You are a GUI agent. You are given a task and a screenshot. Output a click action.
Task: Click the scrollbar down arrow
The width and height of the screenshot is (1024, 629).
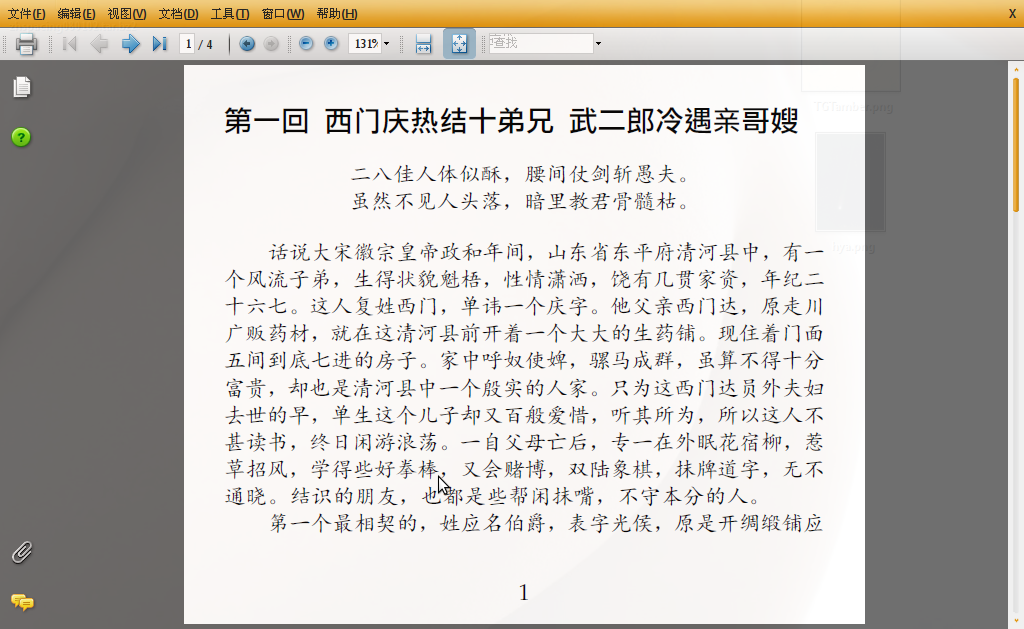click(1016, 620)
